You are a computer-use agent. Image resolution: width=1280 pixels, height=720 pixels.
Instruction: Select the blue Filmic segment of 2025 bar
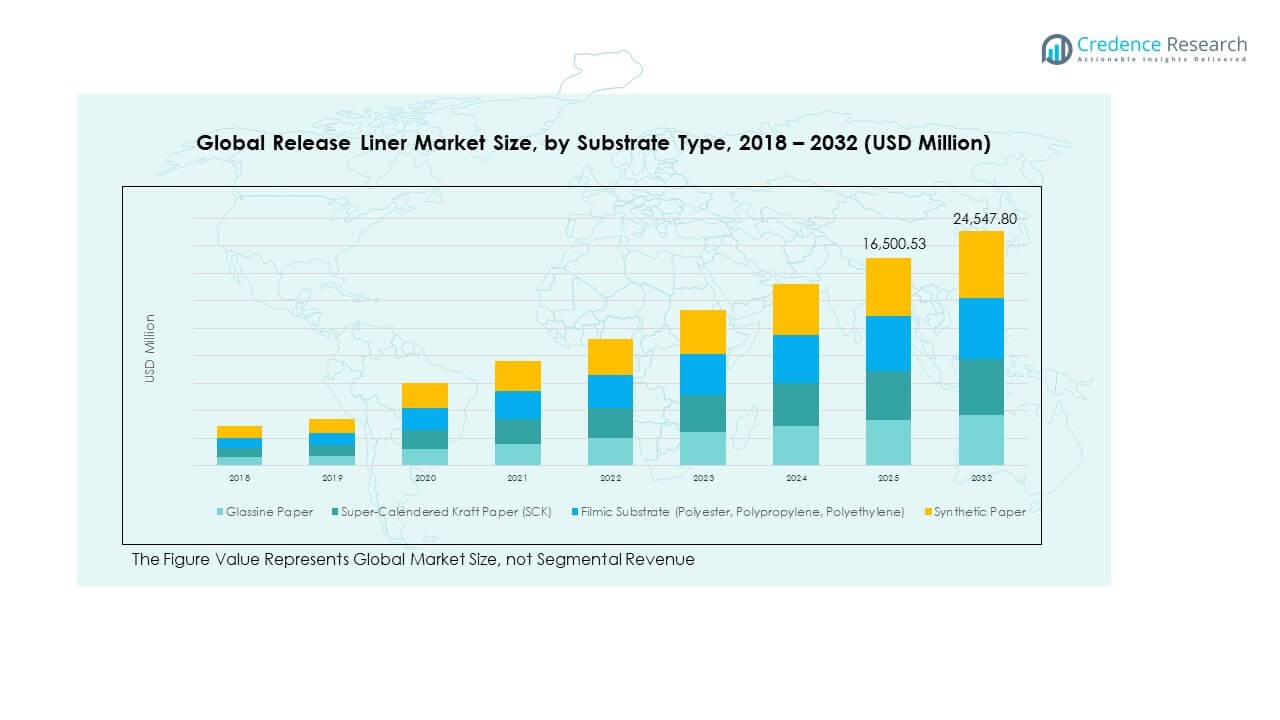point(888,343)
